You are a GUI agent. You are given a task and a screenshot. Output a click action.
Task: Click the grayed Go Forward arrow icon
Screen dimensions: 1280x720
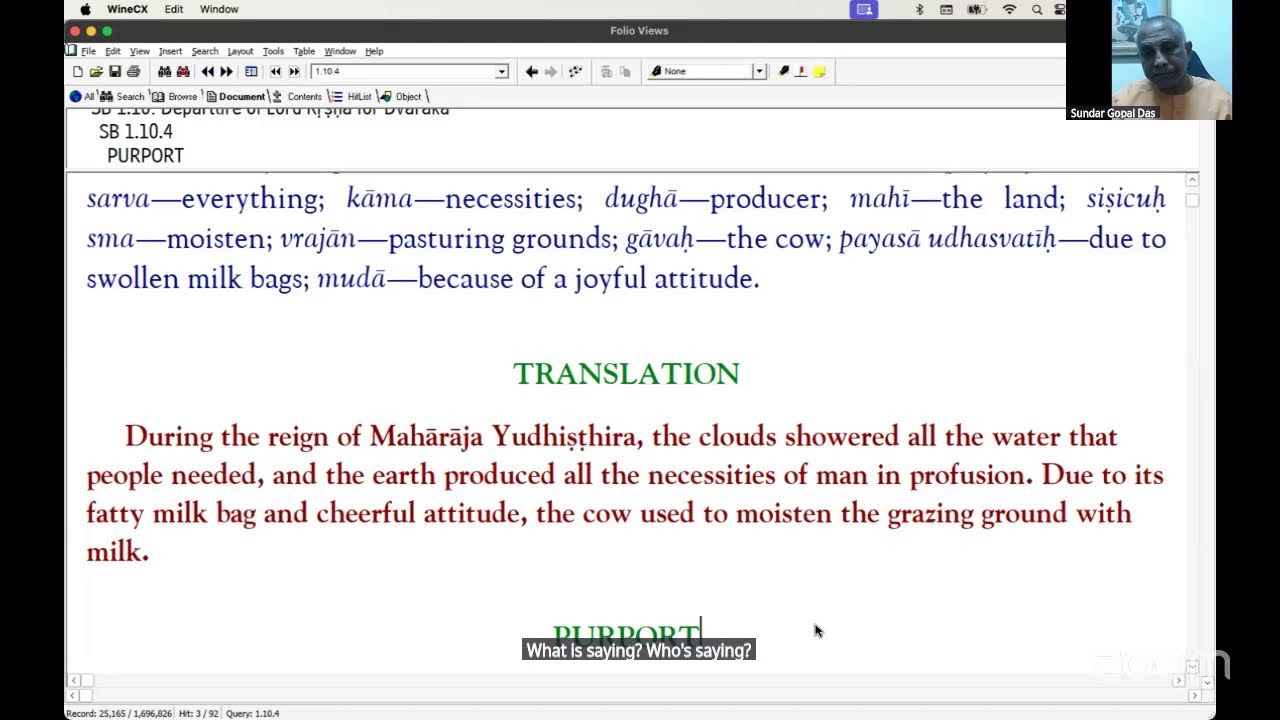[x=550, y=72]
